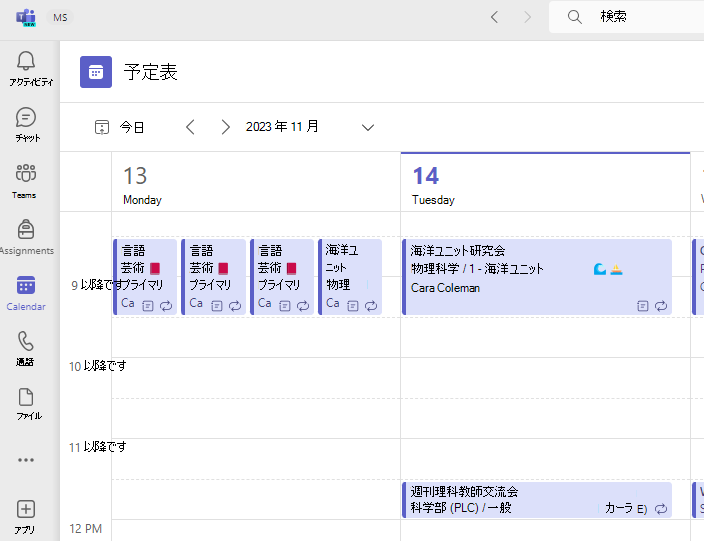
Task: Click the search magnifier icon
Action: pyautogui.click(x=574, y=17)
